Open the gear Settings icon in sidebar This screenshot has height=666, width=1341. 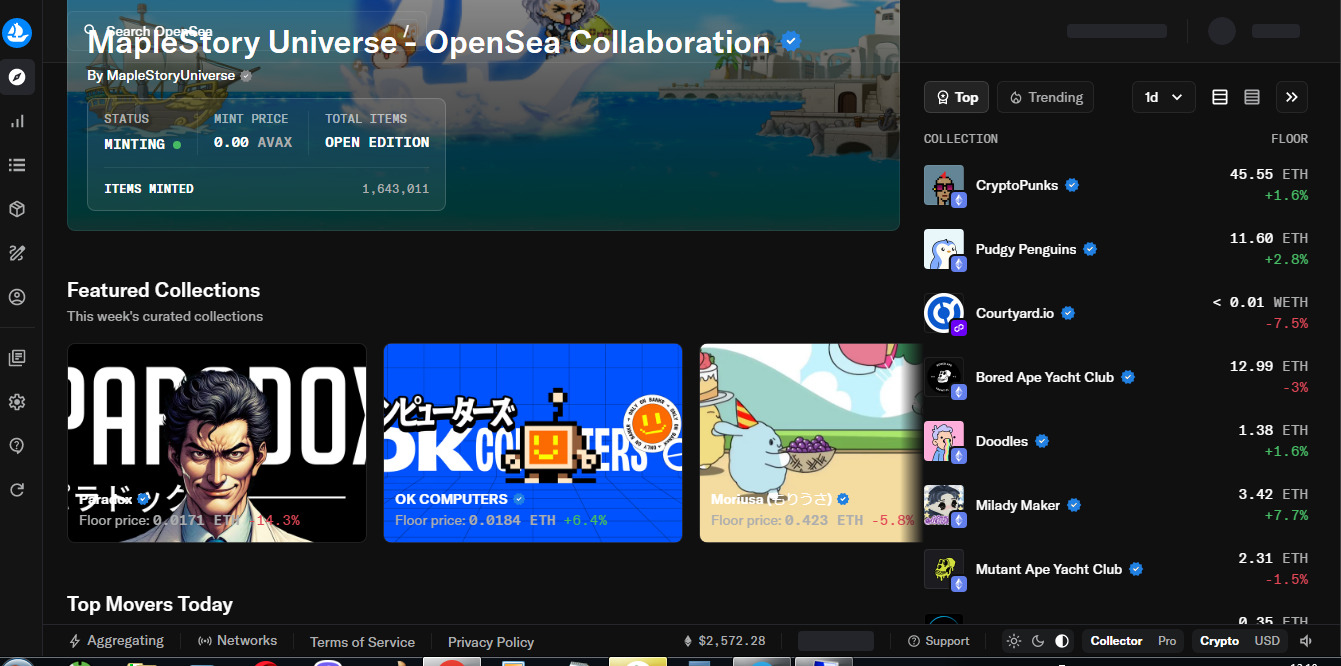[17, 401]
